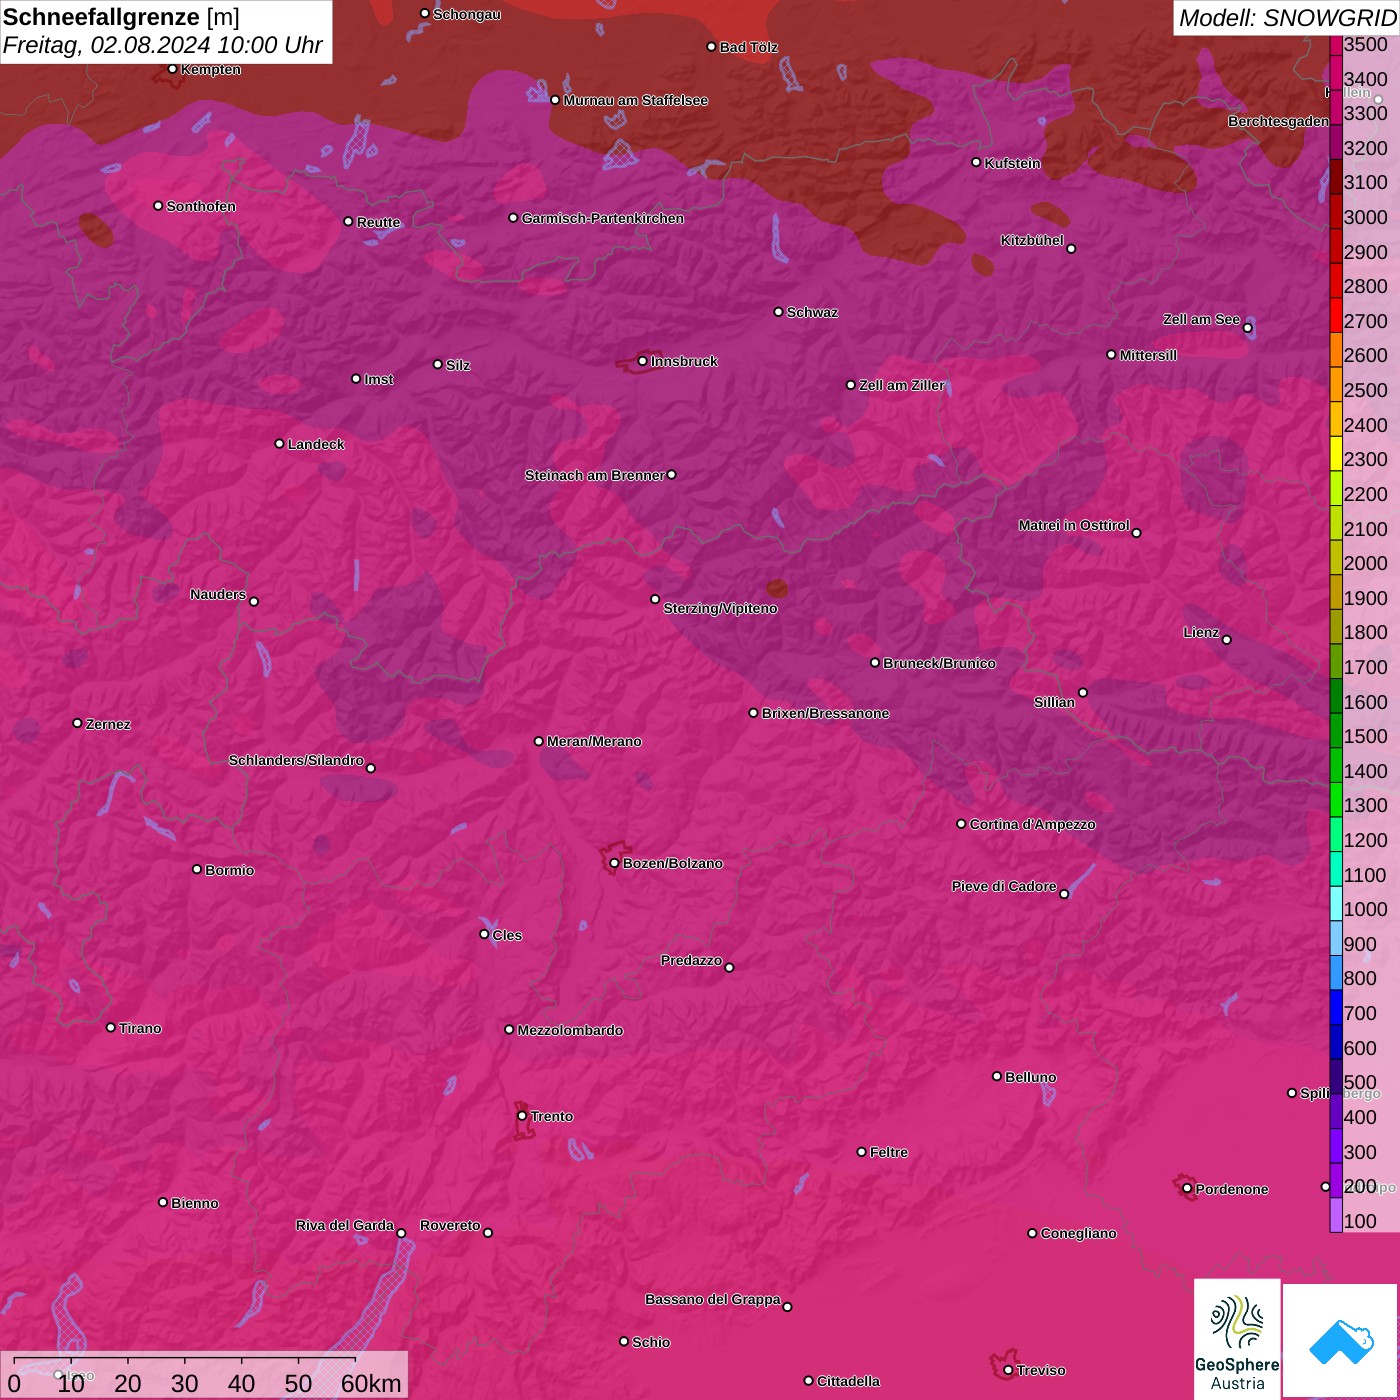Click the Riva del Garda marker
Screen dimensions: 1400x1400
pyautogui.click(x=401, y=1233)
